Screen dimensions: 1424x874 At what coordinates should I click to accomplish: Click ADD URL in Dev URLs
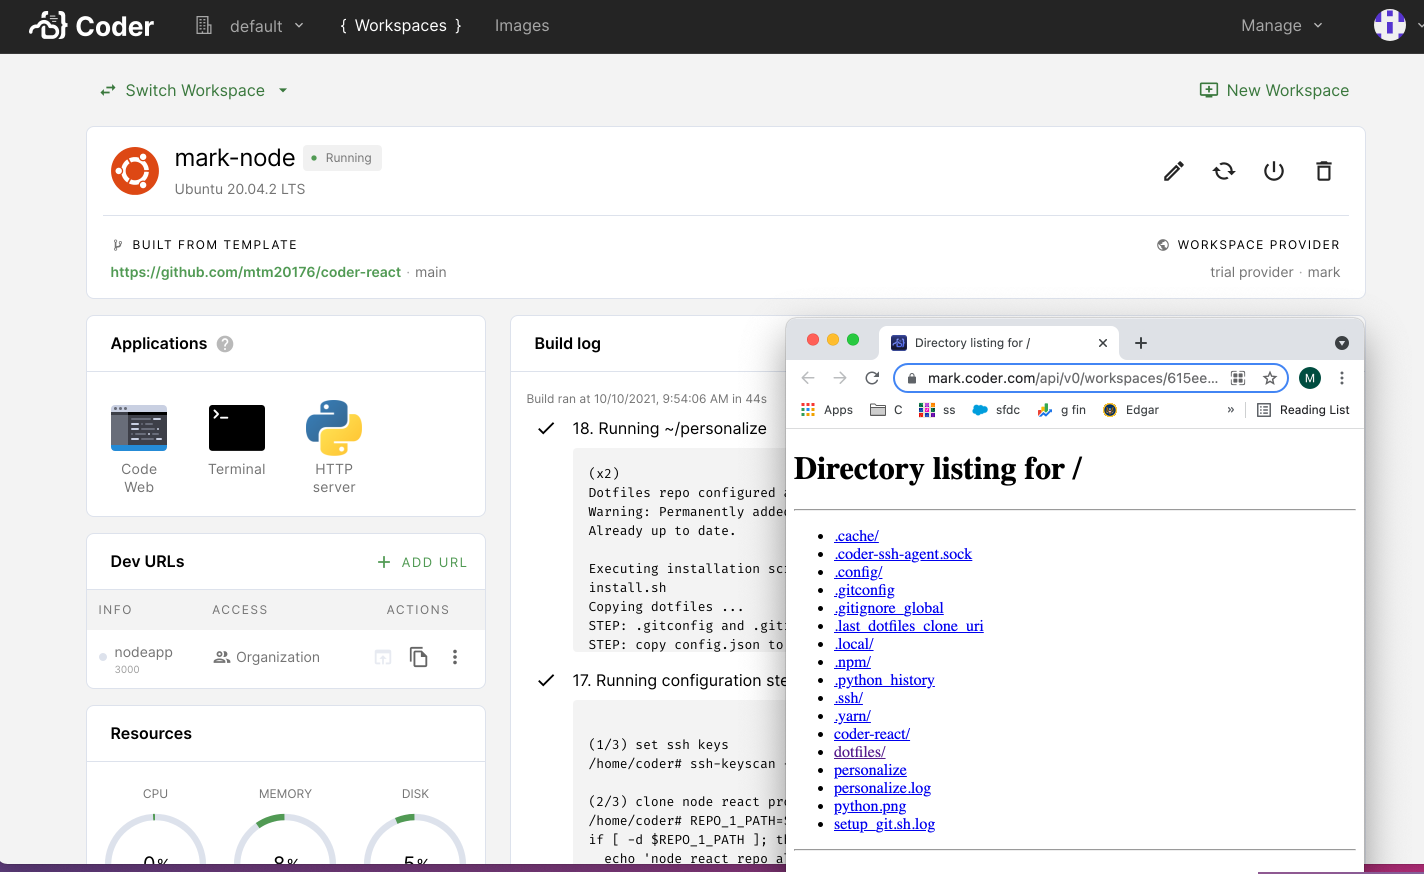[x=422, y=562]
